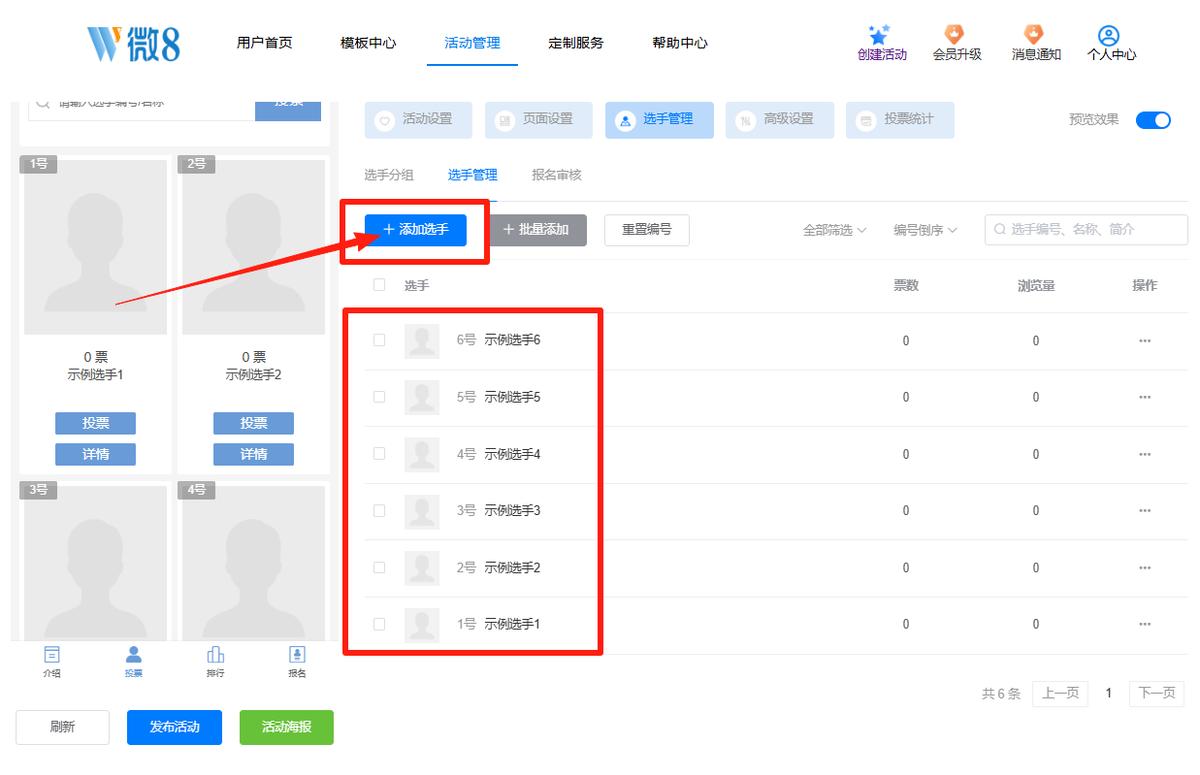The height and width of the screenshot is (775, 1200).
Task: Open 创建活动 star icon
Action: click(x=880, y=35)
